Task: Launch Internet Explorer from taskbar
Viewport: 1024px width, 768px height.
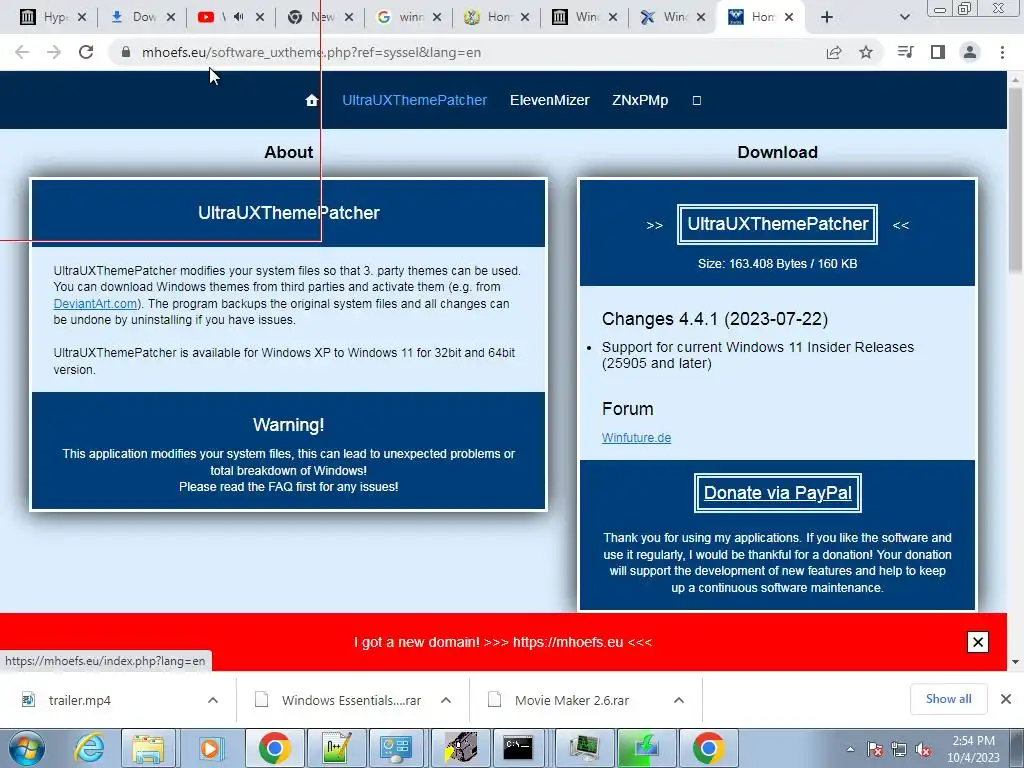Action: 89,748
